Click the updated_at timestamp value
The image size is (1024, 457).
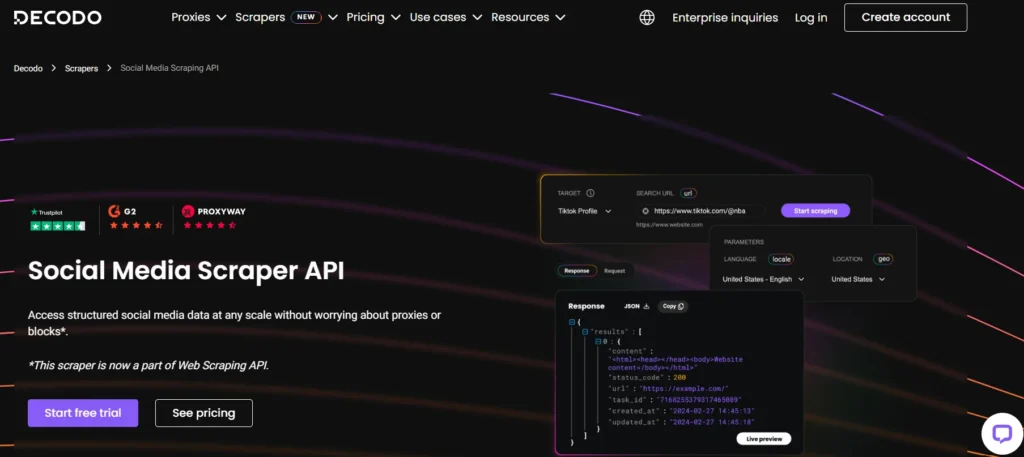click(x=711, y=422)
